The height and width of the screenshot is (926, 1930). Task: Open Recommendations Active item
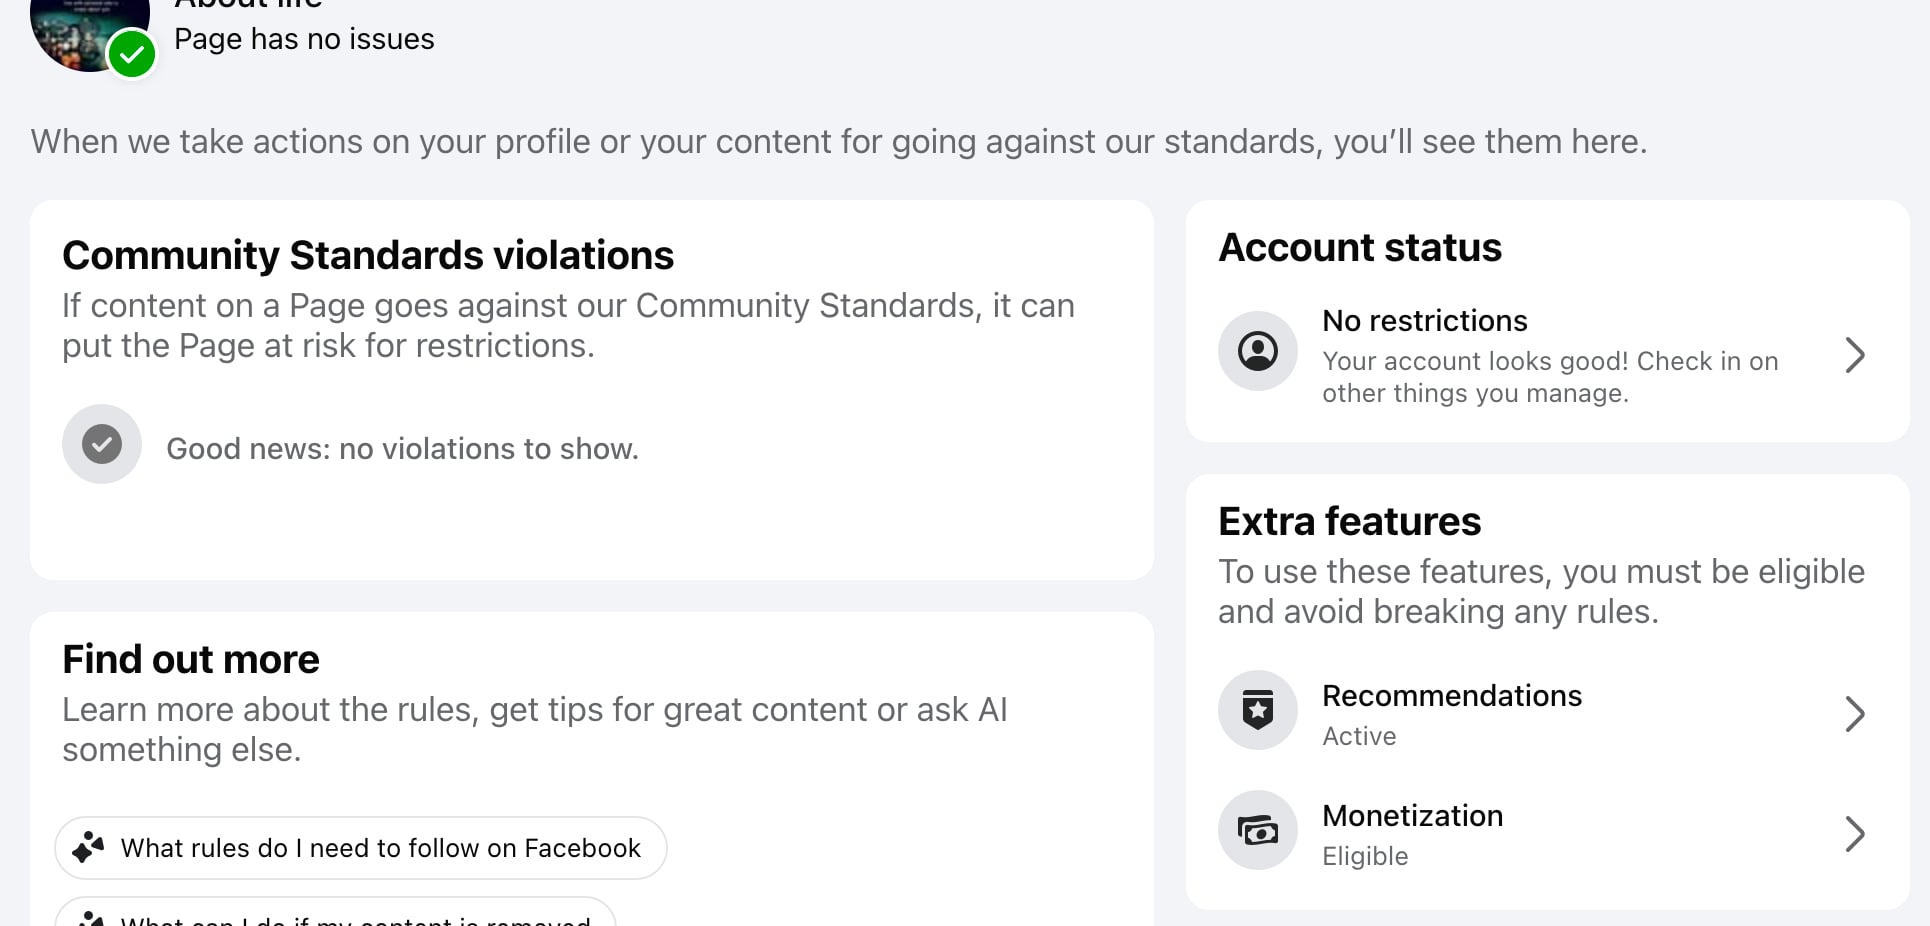click(1547, 714)
